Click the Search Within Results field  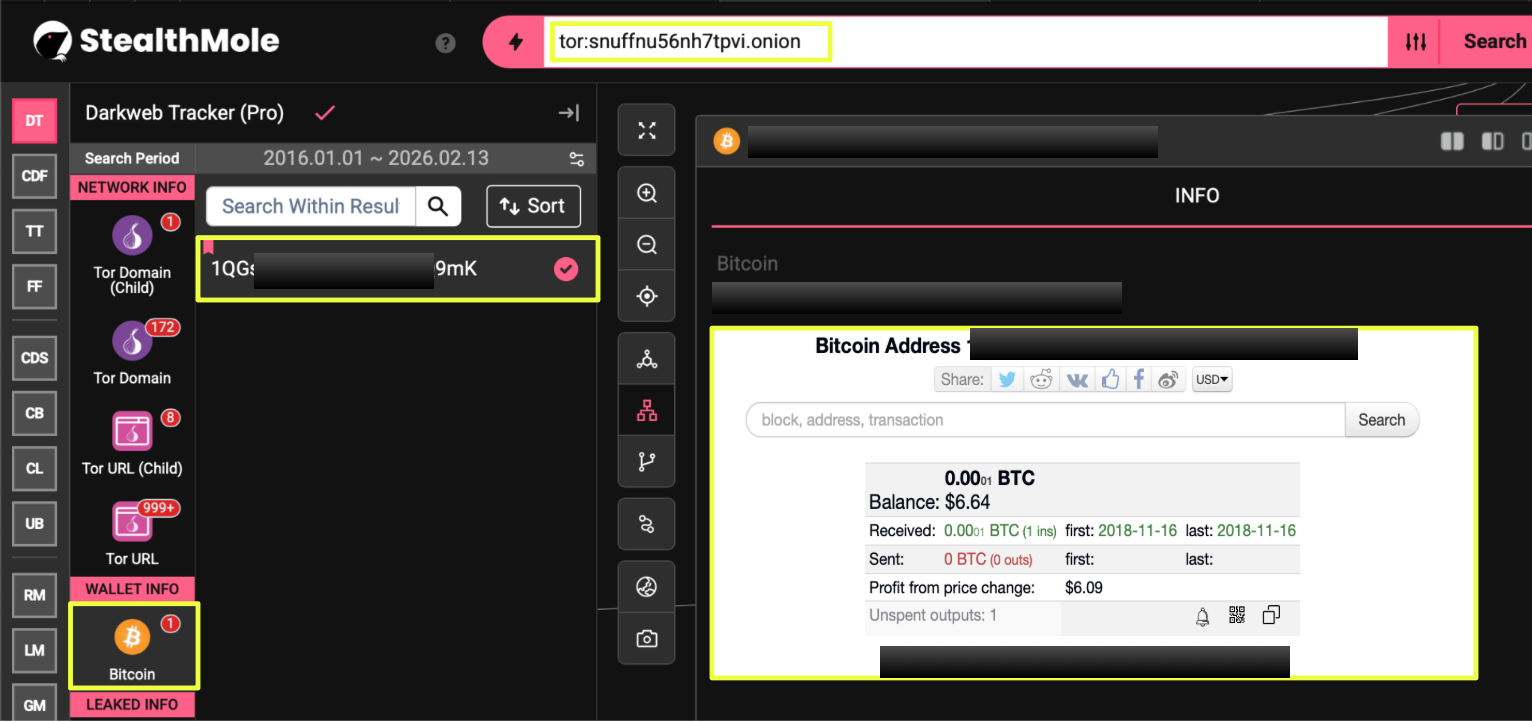coord(310,206)
